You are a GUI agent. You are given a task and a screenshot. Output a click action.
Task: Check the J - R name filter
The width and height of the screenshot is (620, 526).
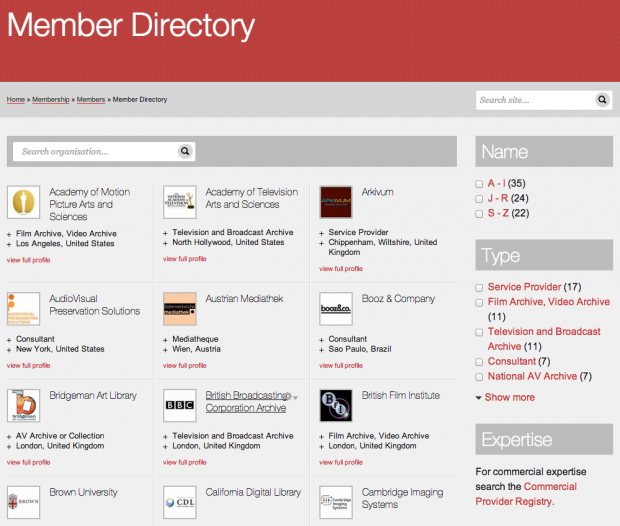(479, 199)
